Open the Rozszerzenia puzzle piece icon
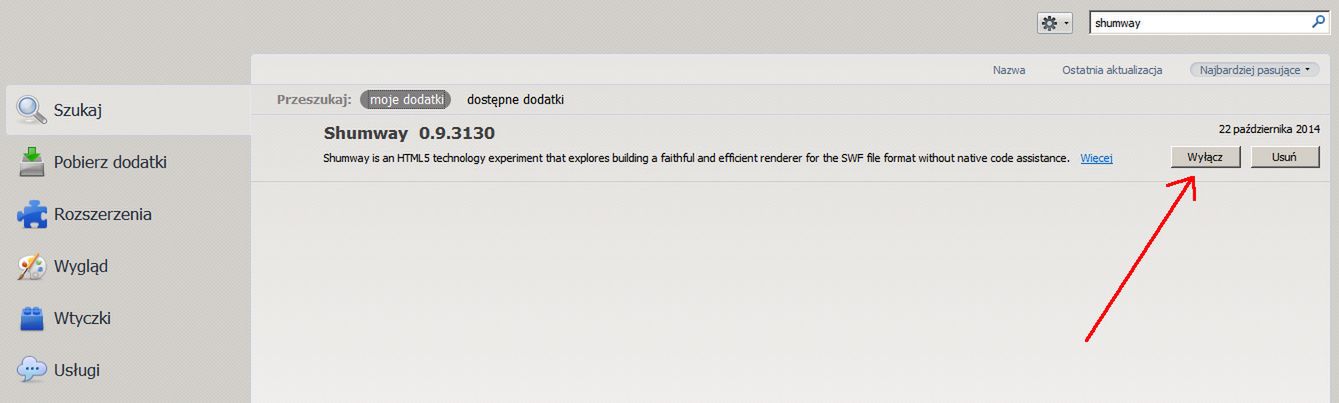This screenshot has width=1339, height=403. pyautogui.click(x=33, y=214)
